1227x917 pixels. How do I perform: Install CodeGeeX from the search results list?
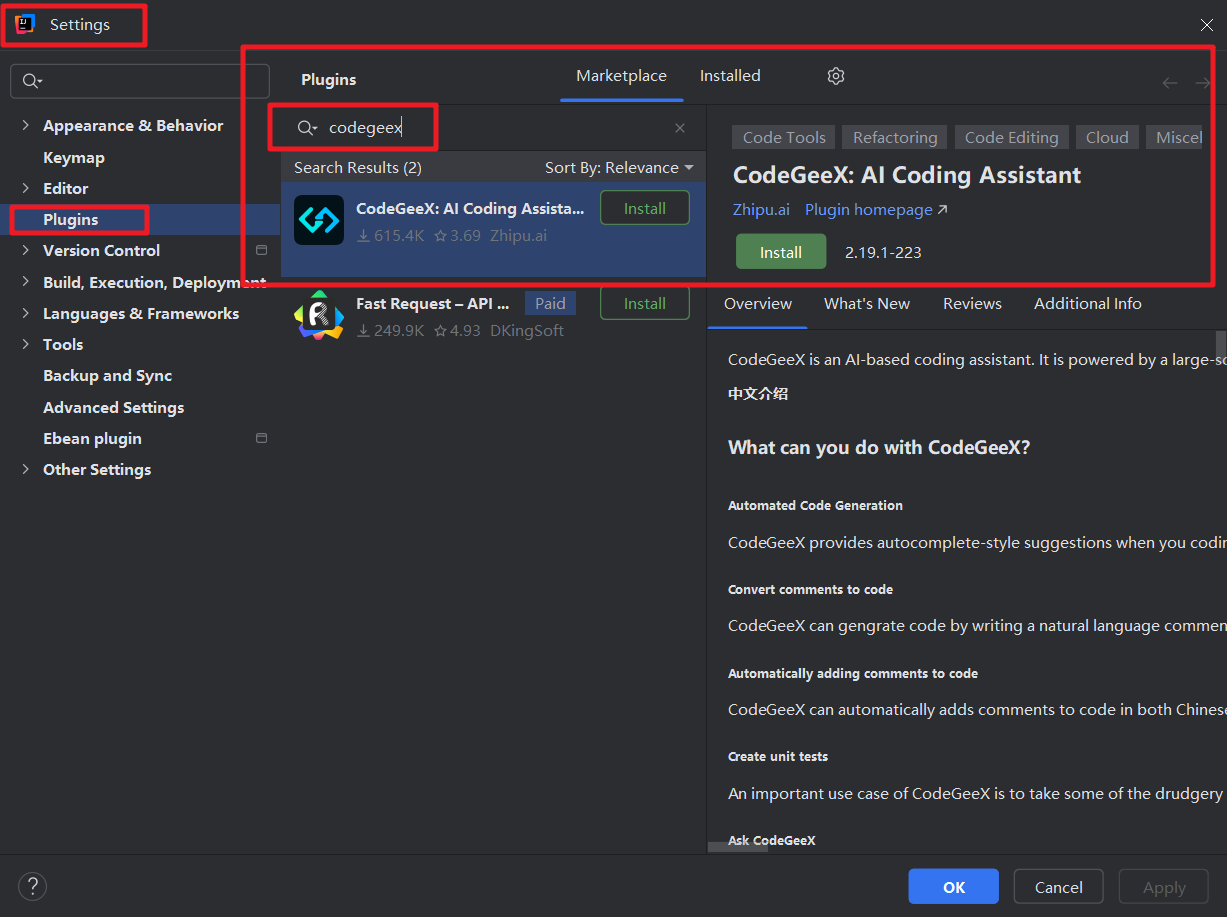644,208
